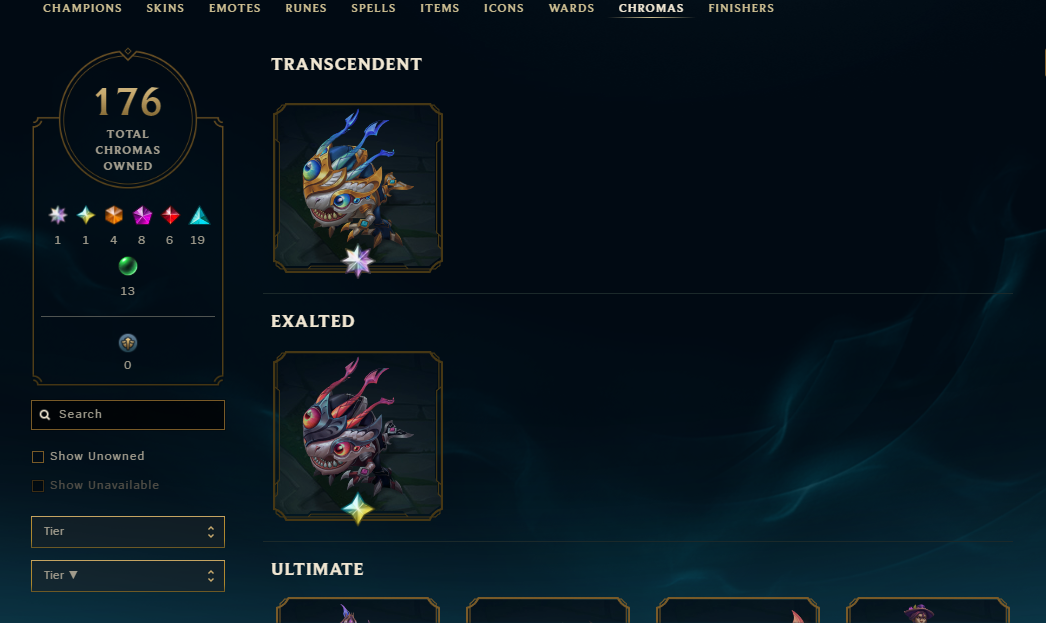Toggle the Show Unavailable checkbox
This screenshot has height=623, width=1046.
point(38,486)
